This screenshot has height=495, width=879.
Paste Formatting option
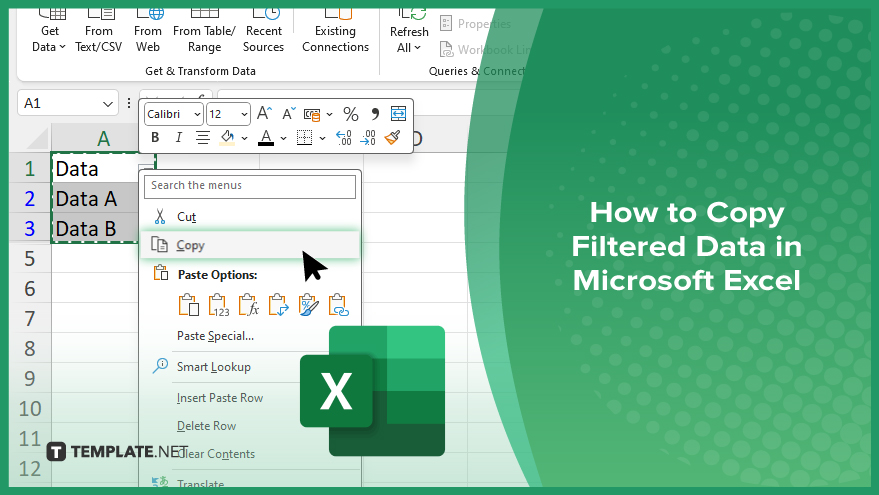(x=308, y=305)
